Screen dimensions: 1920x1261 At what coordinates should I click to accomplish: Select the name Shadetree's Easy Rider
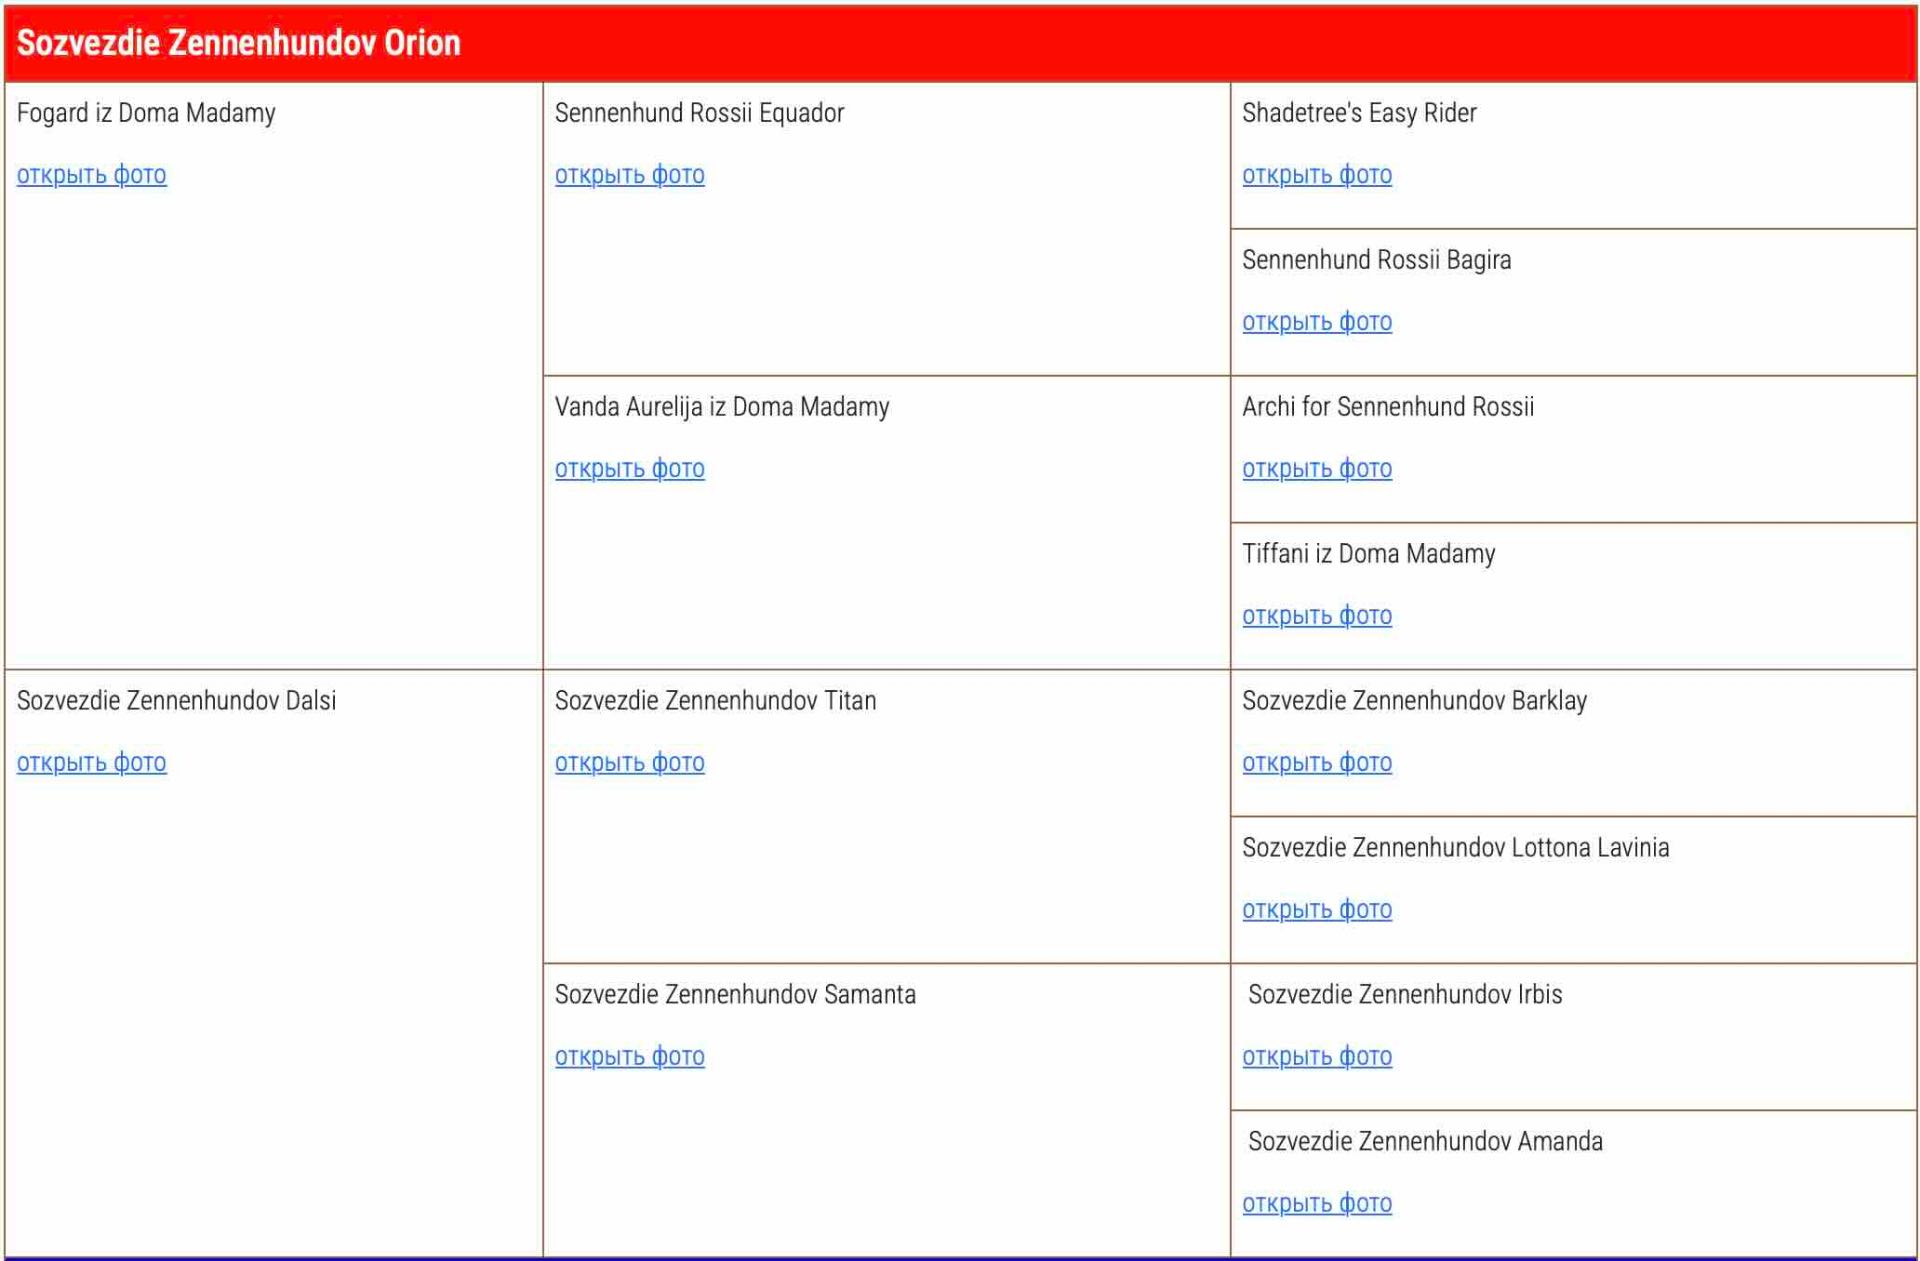coord(1359,113)
